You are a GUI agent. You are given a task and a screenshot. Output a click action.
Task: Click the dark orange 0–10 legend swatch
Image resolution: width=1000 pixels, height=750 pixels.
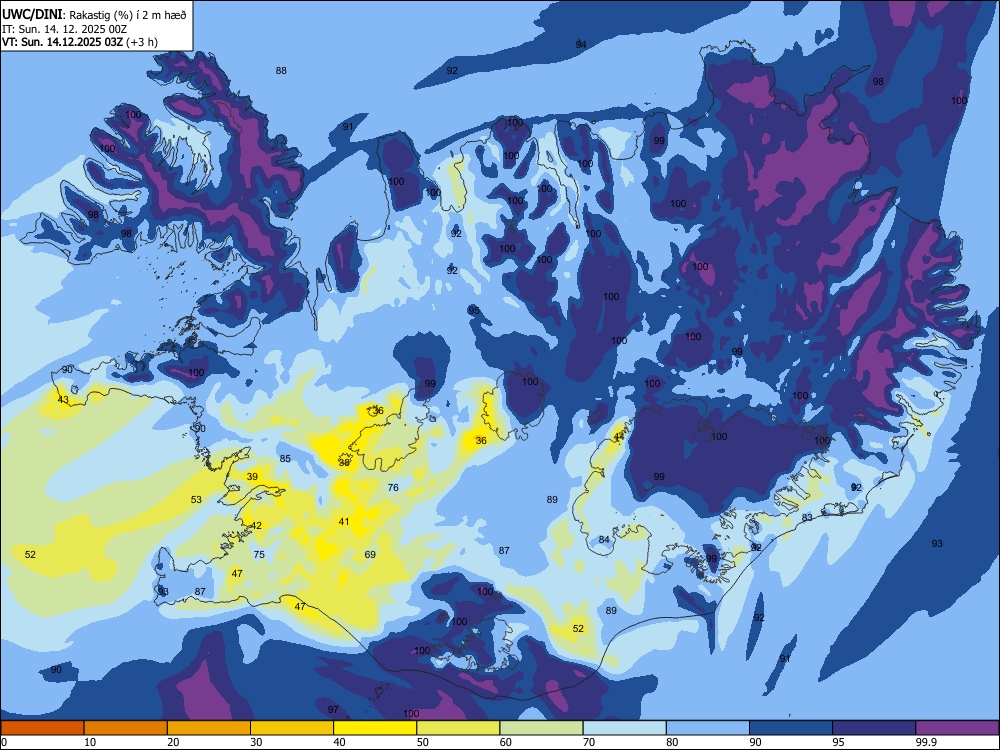pyautogui.click(x=42, y=728)
